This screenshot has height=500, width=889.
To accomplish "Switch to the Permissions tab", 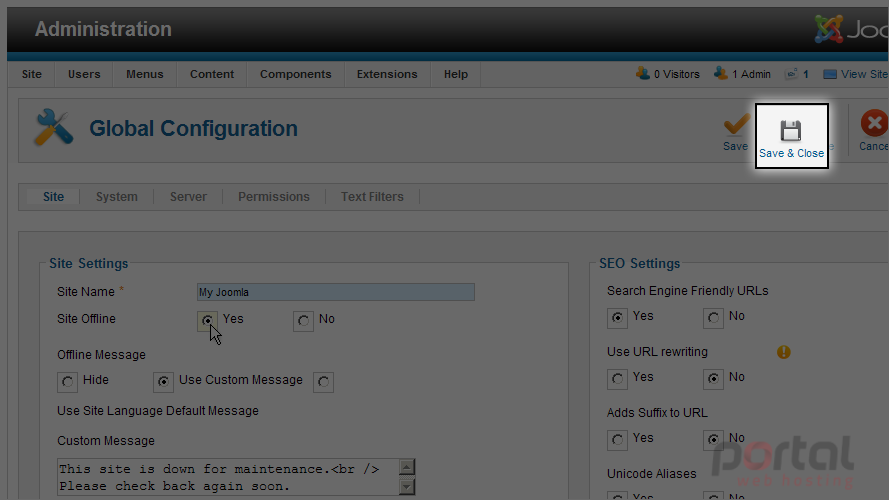I will pos(274,197).
